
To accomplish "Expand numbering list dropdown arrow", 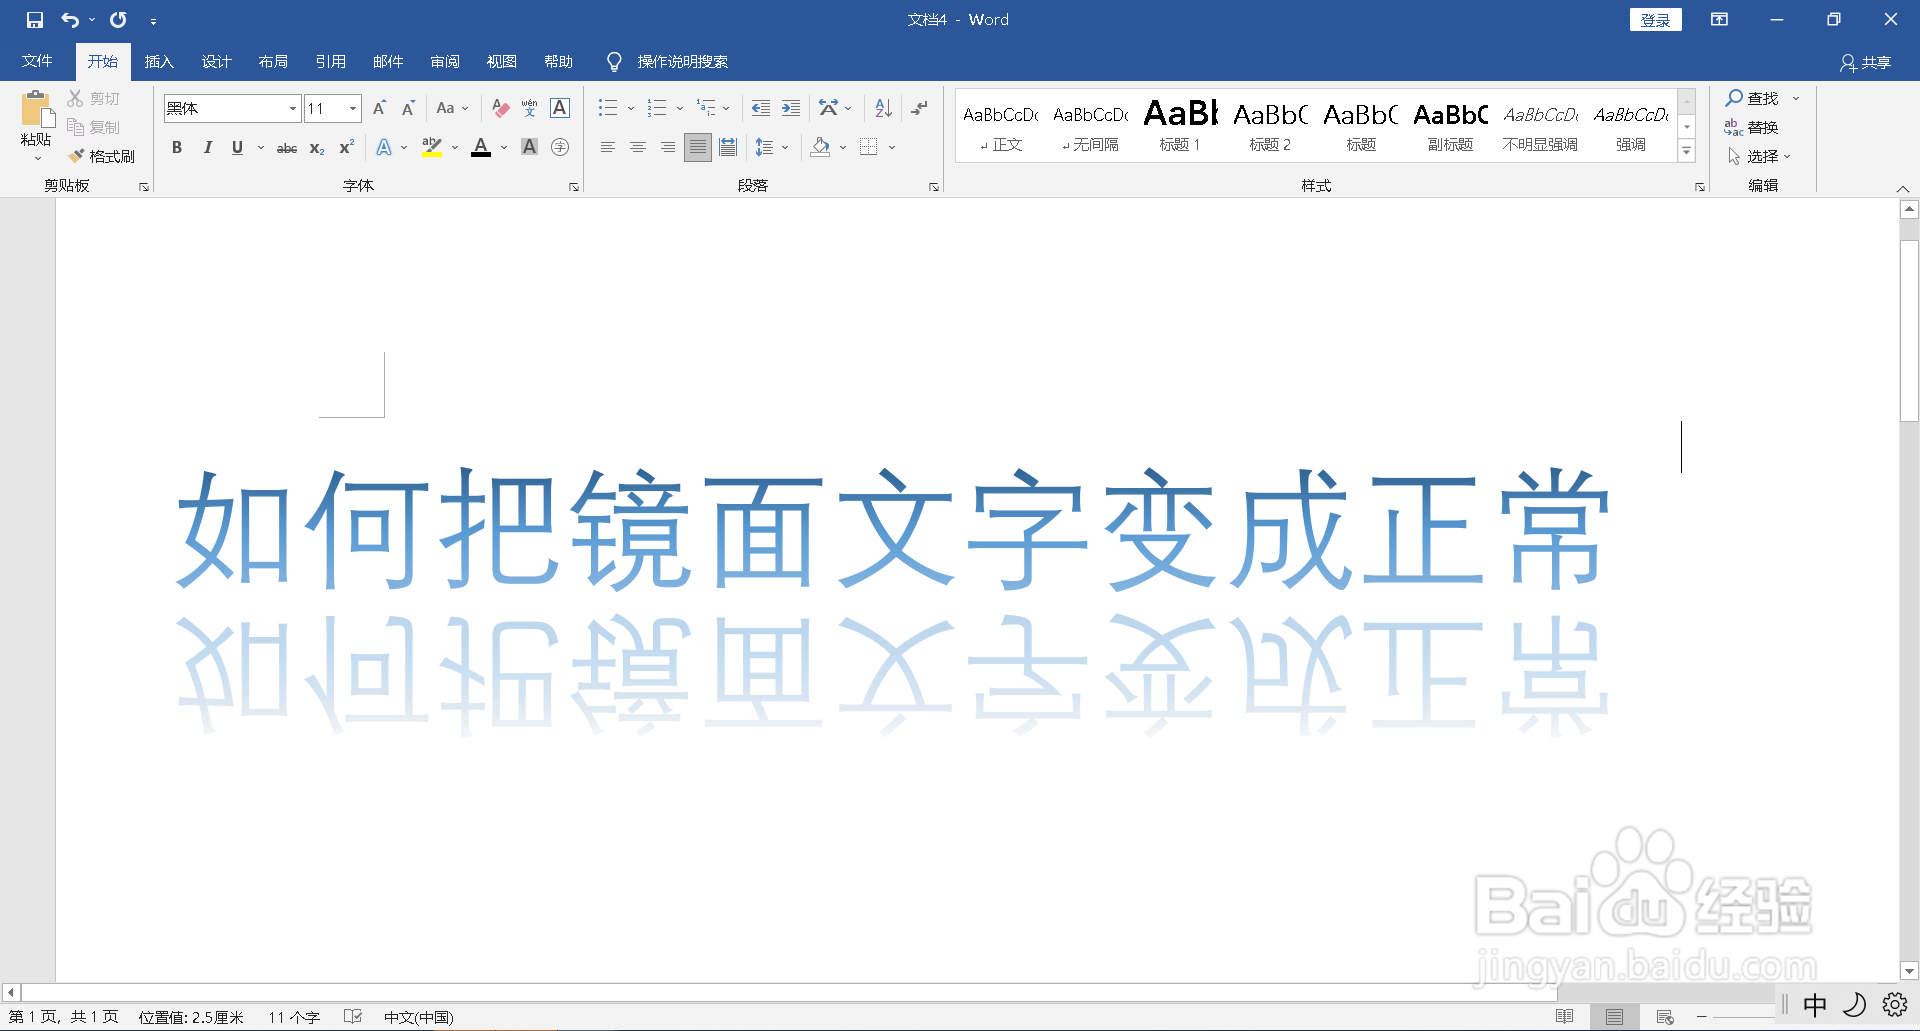I will pyautogui.click(x=680, y=108).
